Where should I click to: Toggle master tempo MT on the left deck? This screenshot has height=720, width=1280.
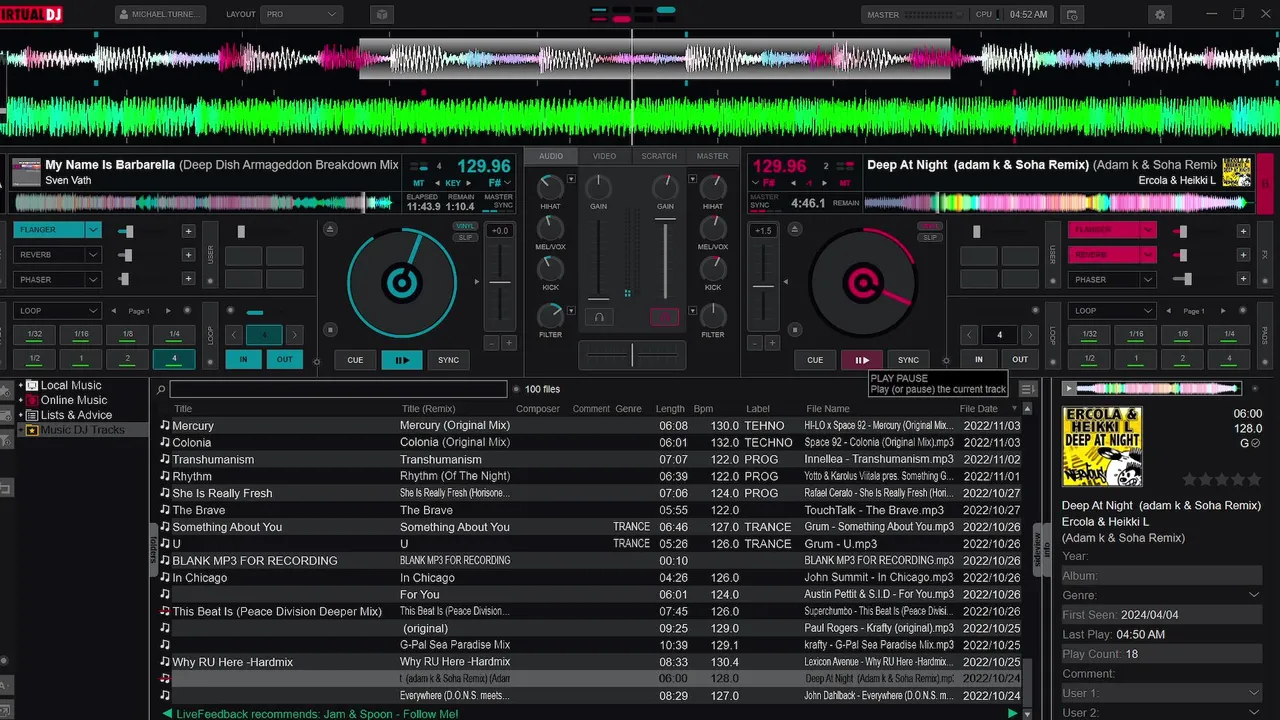point(419,183)
